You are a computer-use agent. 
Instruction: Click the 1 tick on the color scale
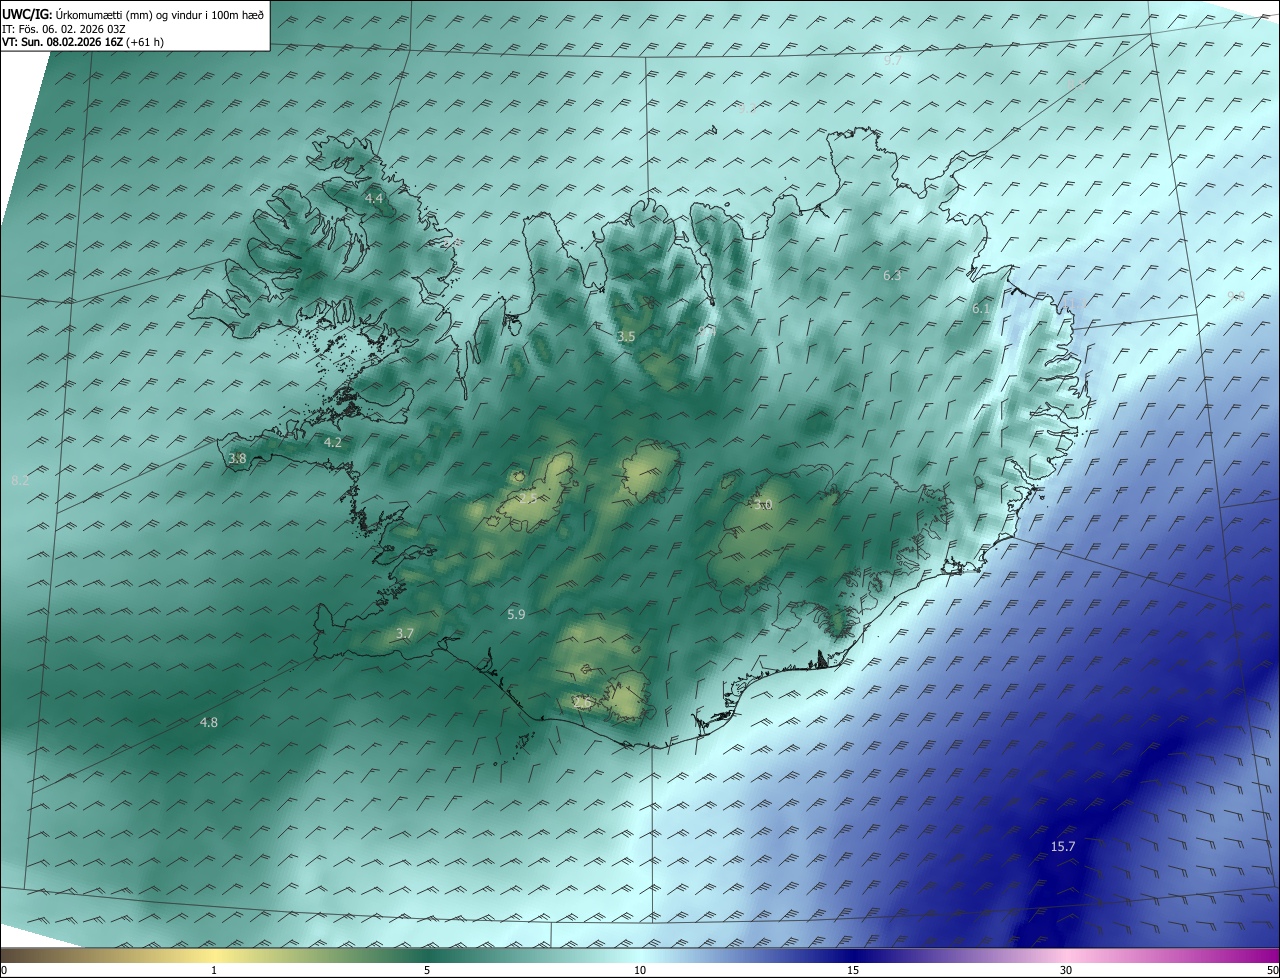215,970
